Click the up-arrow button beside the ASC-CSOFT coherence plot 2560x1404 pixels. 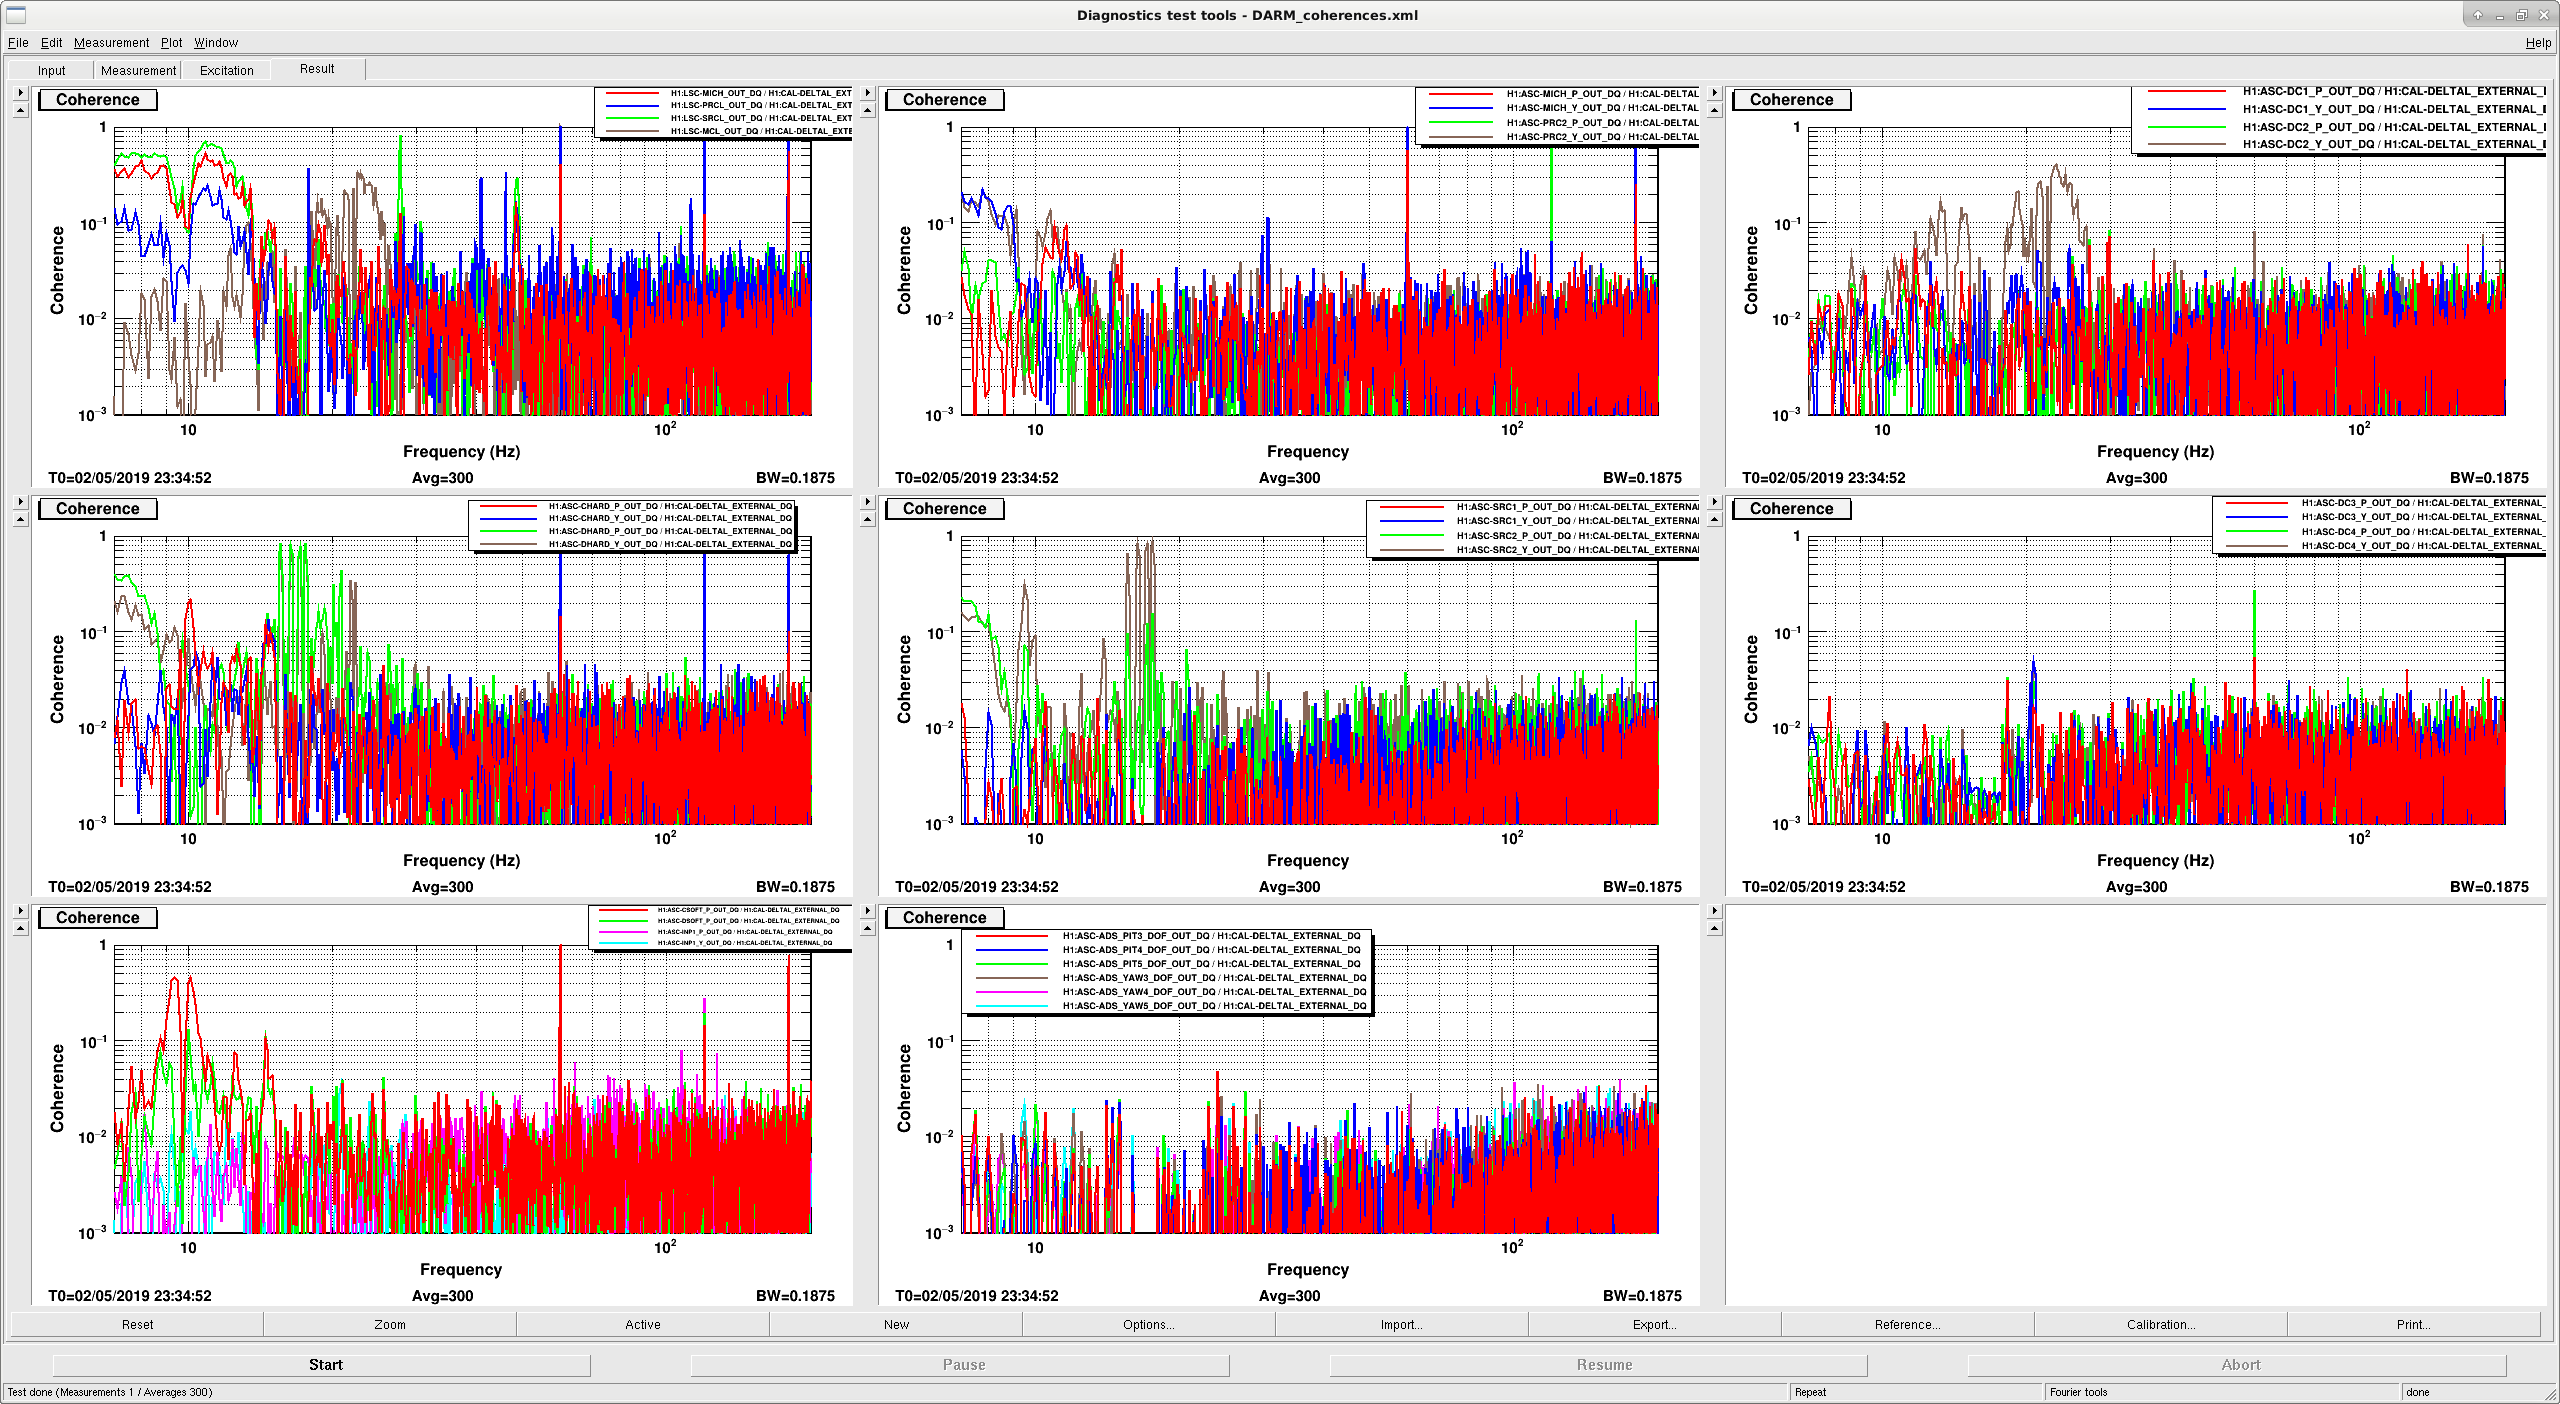tap(20, 929)
